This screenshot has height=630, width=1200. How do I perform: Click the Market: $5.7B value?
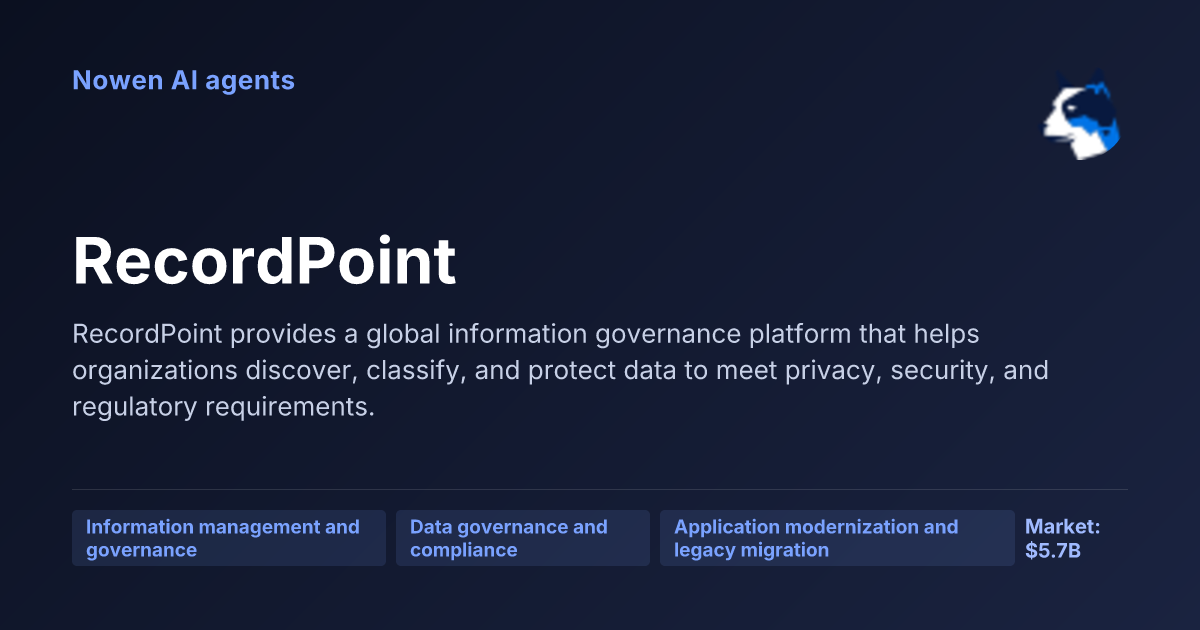[1063, 538]
